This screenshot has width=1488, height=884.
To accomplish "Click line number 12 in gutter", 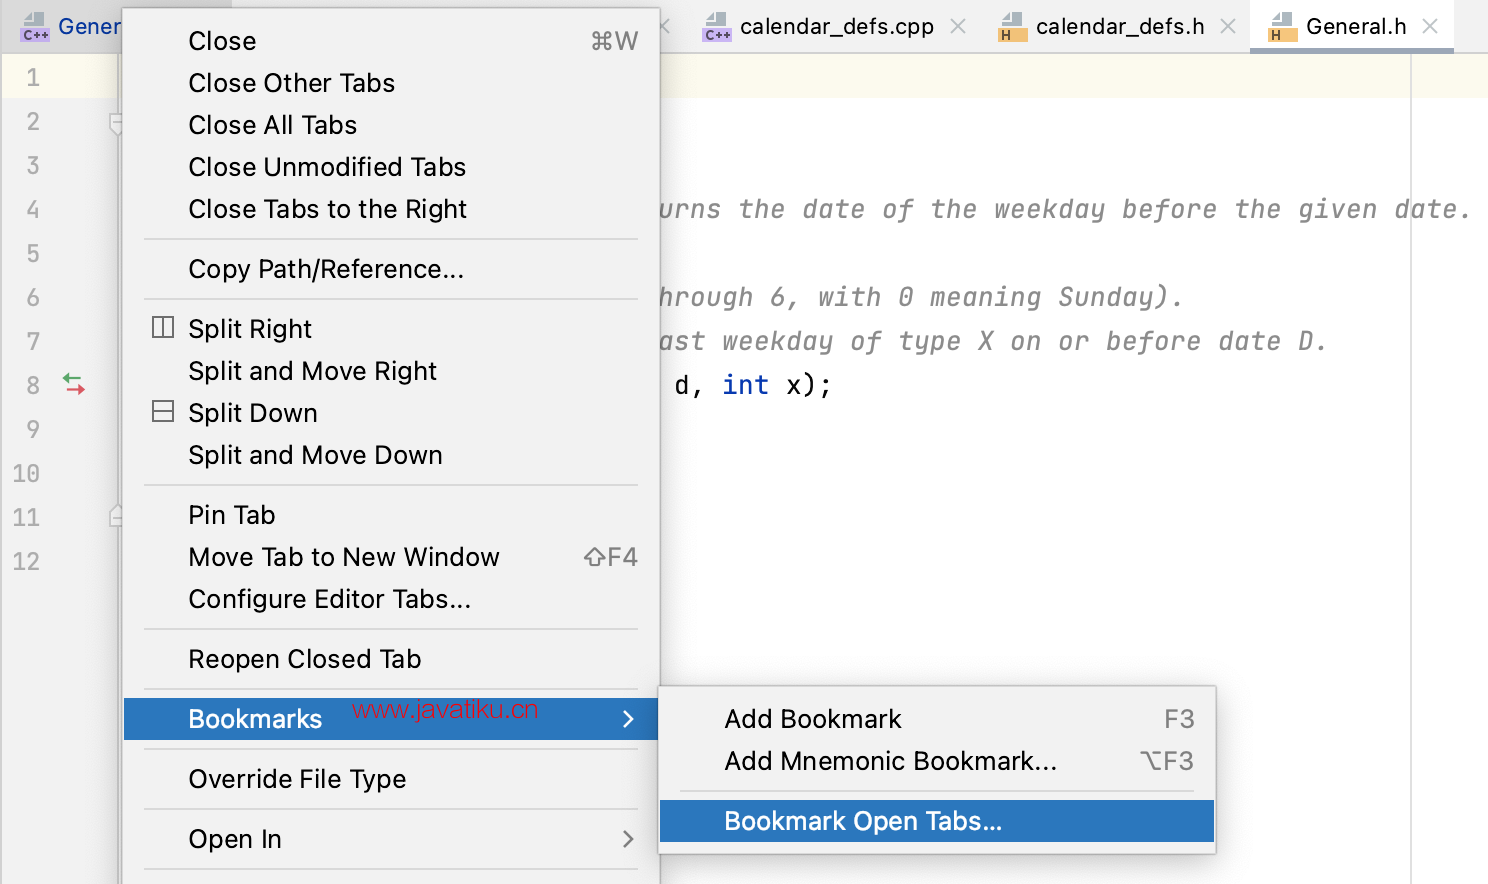I will [26, 561].
